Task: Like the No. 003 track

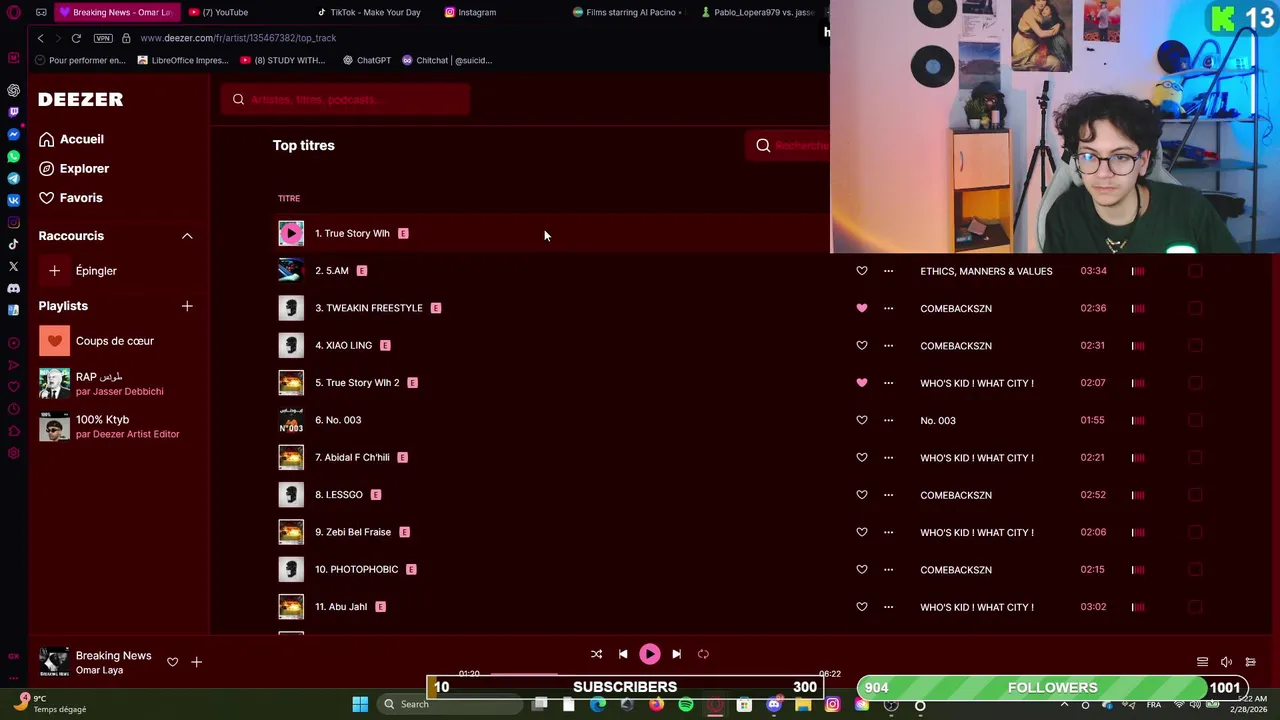Action: [862, 420]
